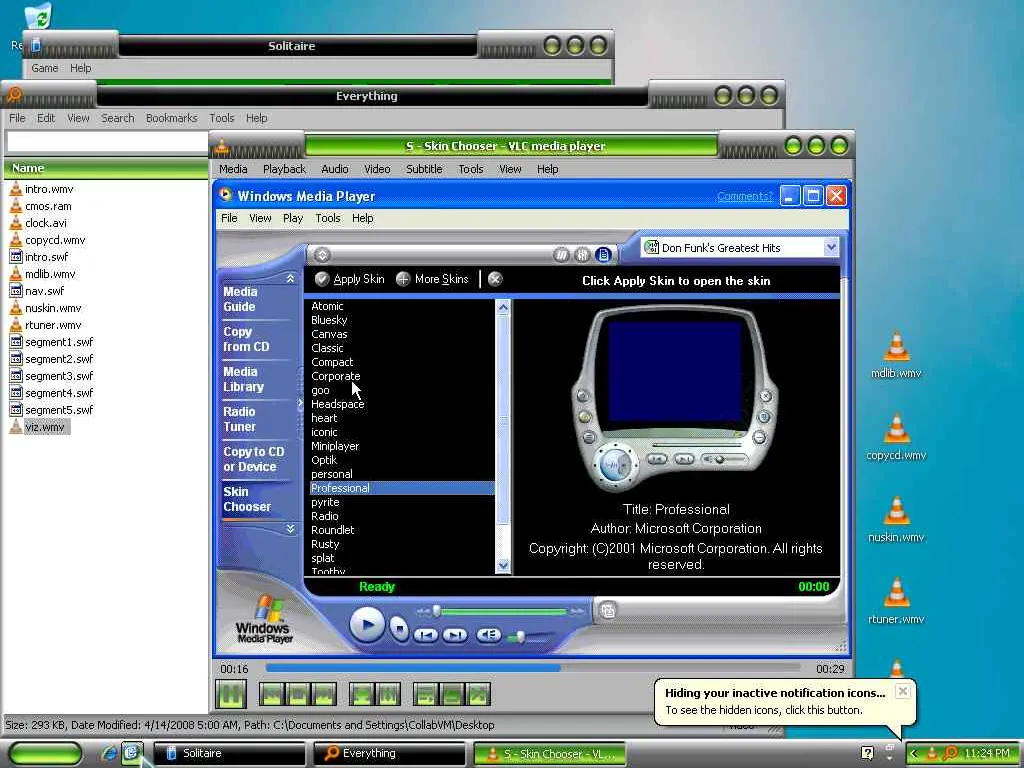The image size is (1024, 768).
Task: Click the skin list scrollbar down arrow
Action: (x=503, y=565)
